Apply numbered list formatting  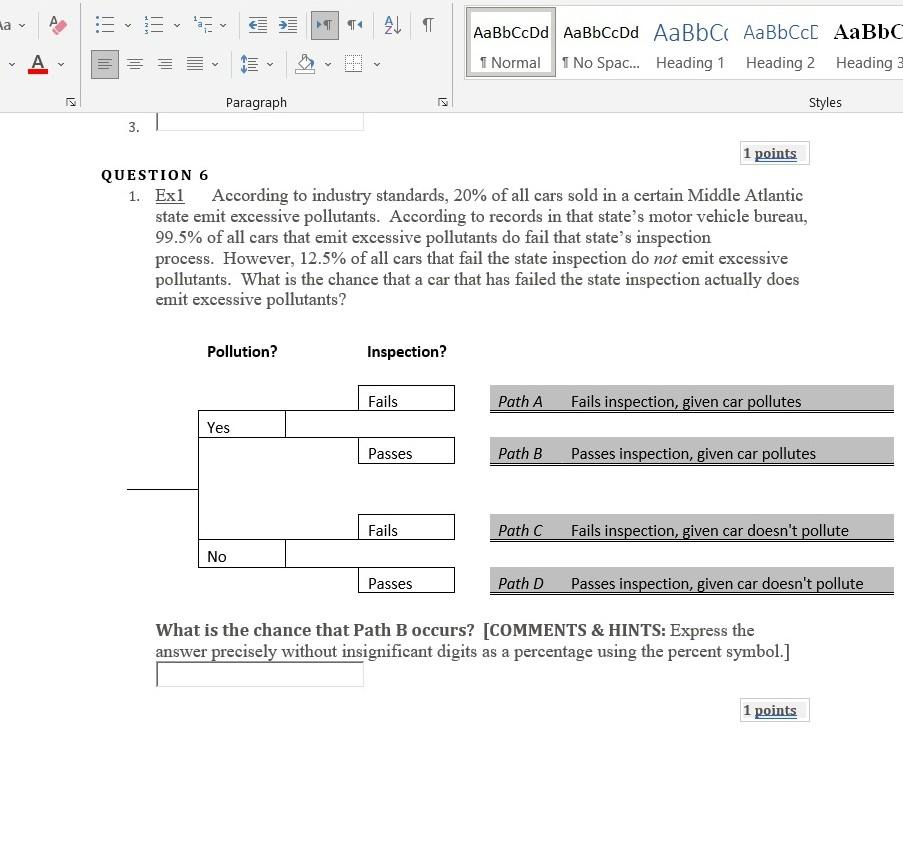pyautogui.click(x=154, y=25)
